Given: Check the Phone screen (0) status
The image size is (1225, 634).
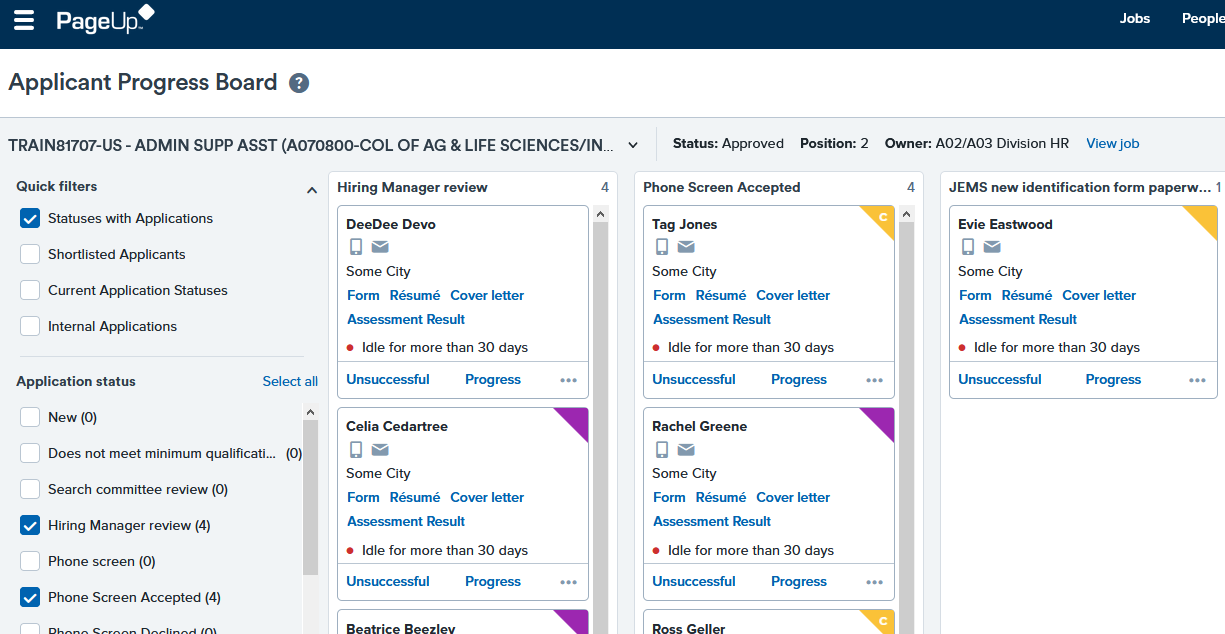Looking at the screenshot, I should [30, 561].
